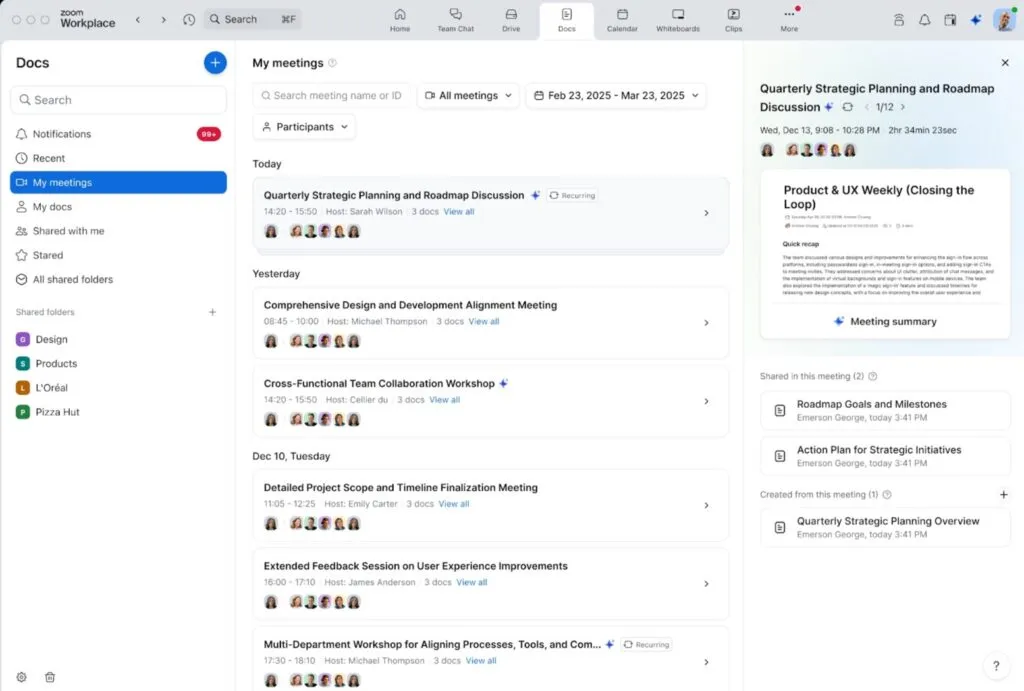1024x691 pixels.
Task: Open the Calendar section
Action: [x=622, y=20]
